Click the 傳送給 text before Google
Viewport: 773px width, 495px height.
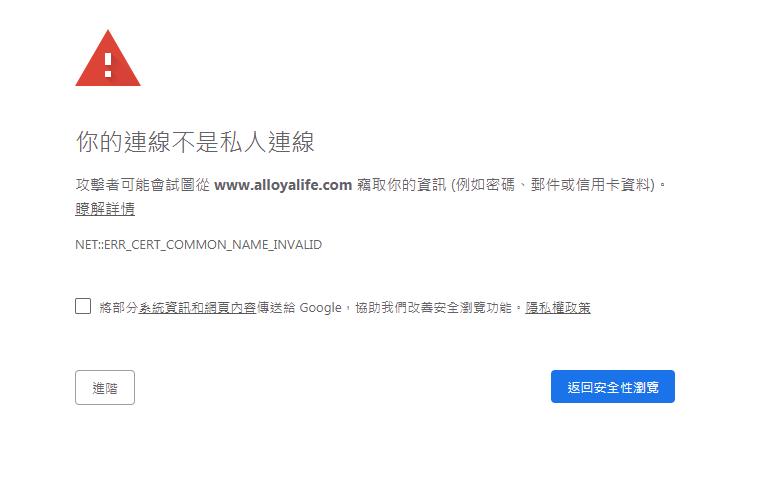click(x=276, y=308)
